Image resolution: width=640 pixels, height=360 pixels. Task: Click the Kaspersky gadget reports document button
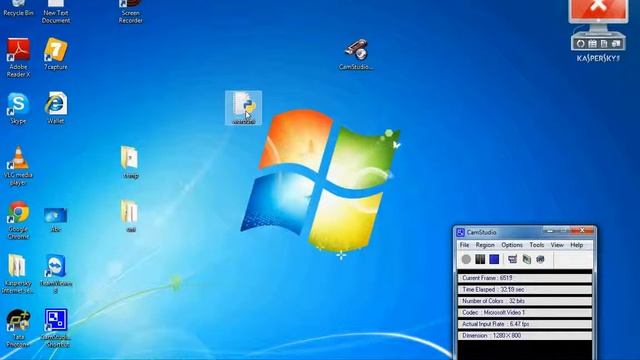(x=604, y=44)
